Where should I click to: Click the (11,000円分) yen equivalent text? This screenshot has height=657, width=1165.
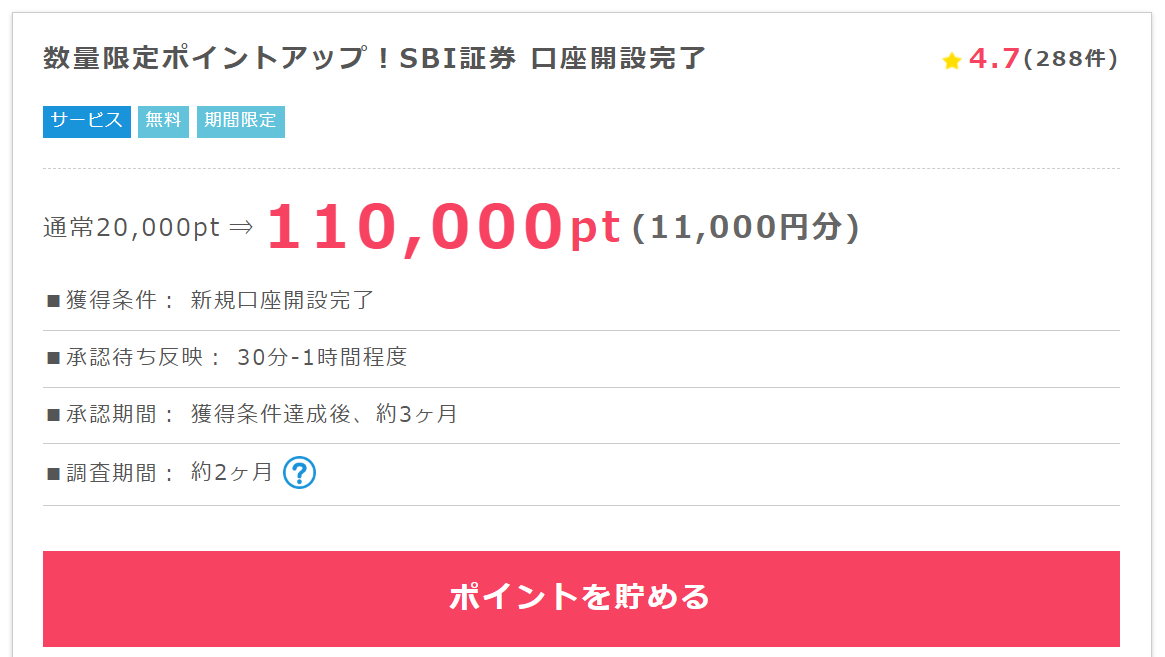746,227
